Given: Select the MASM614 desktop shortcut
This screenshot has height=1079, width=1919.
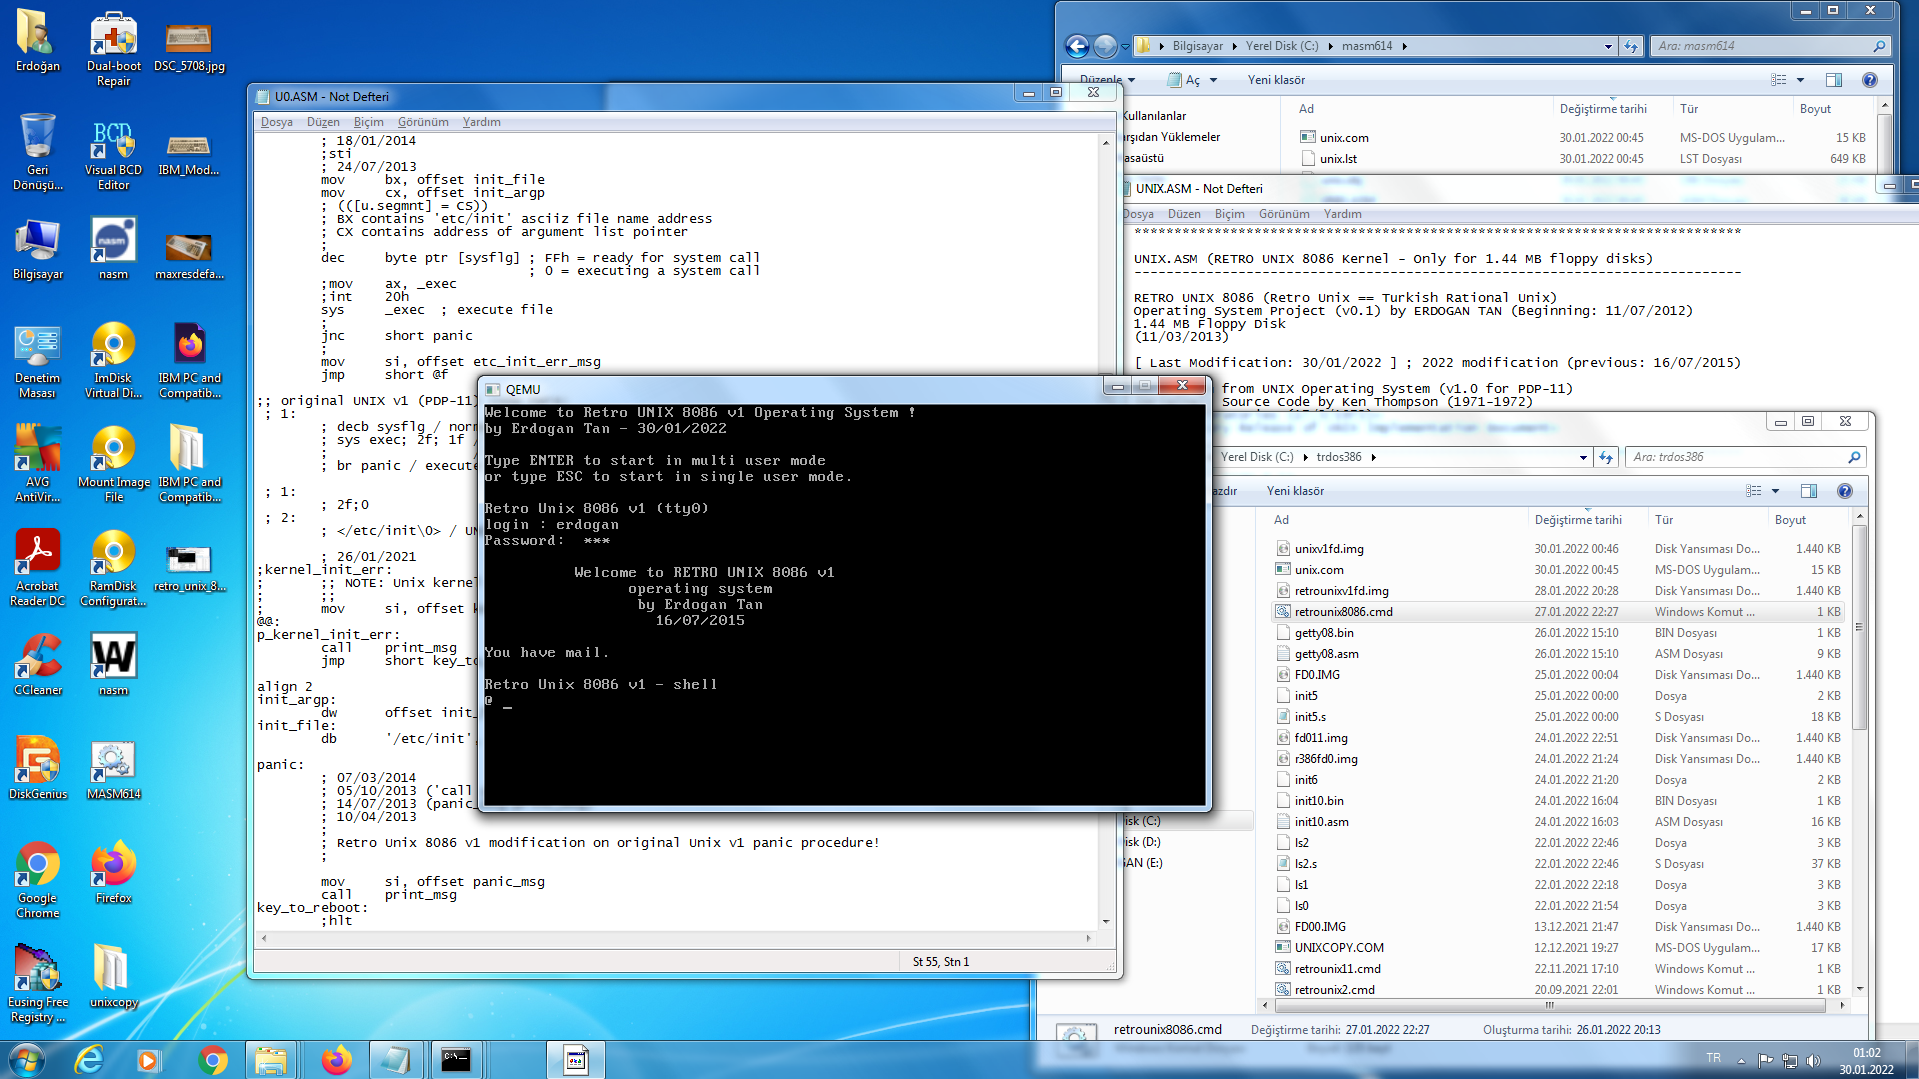Looking at the screenshot, I should 113,769.
